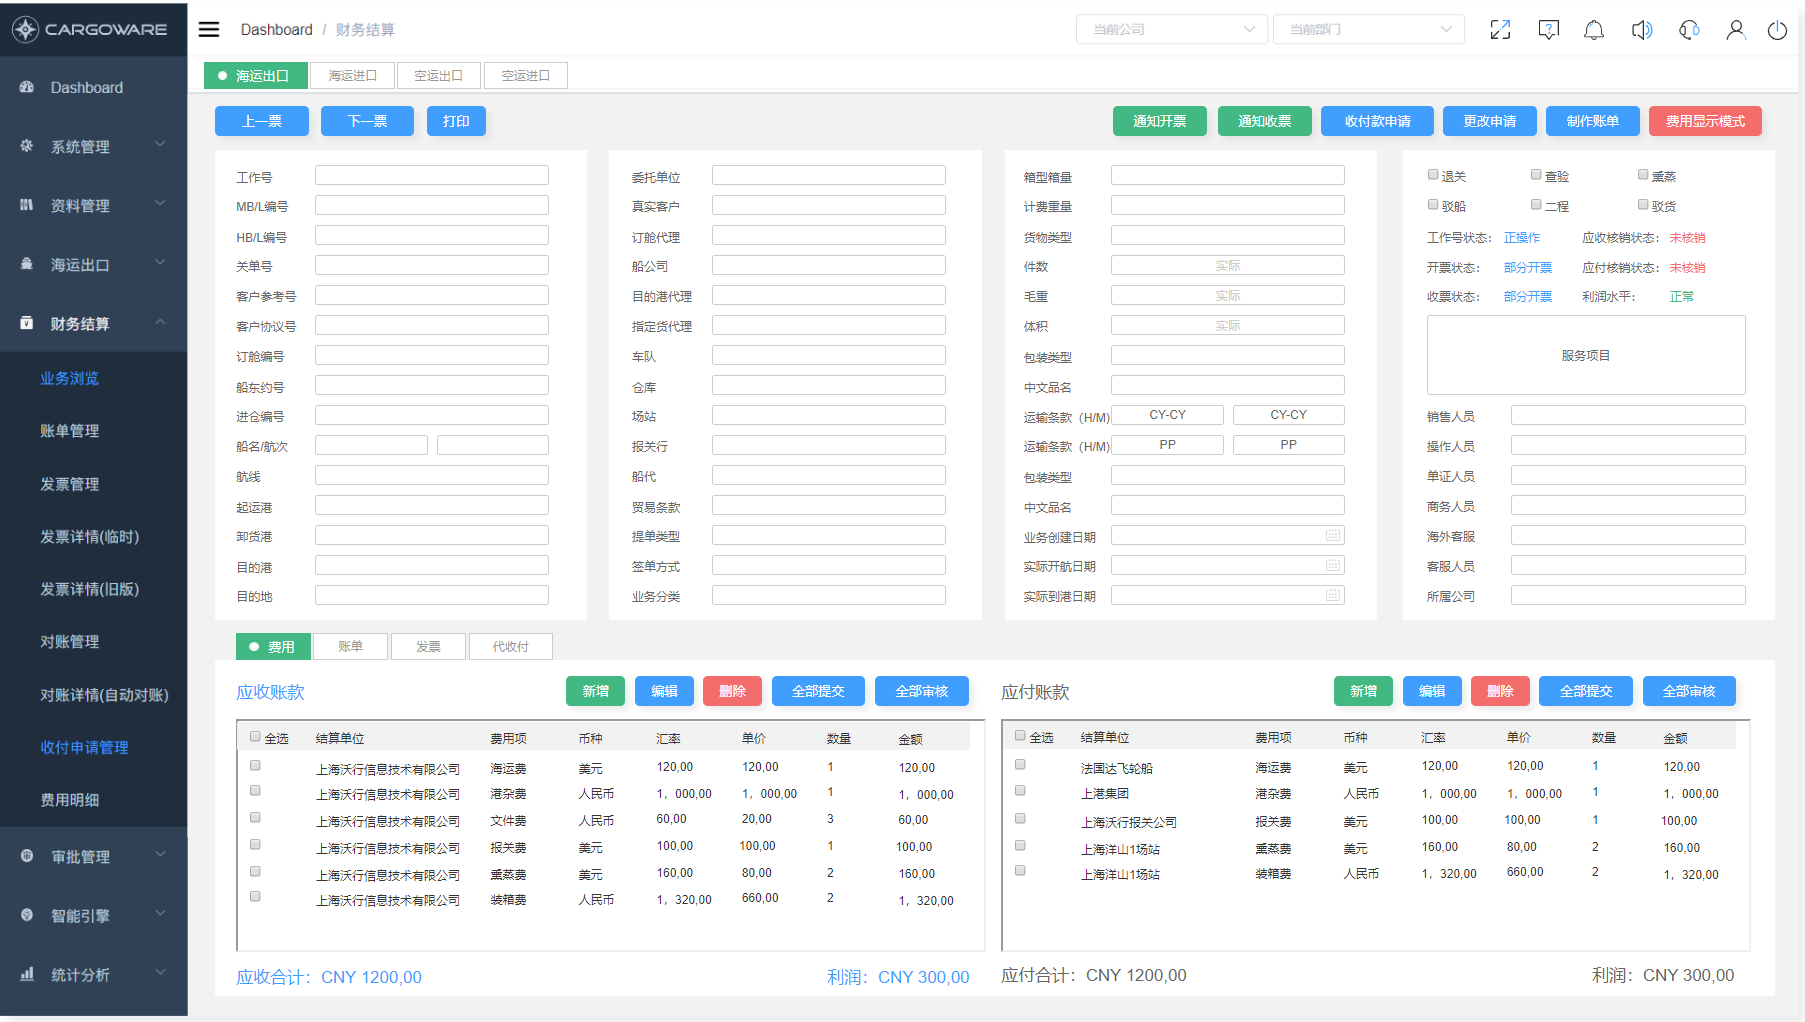1805x1022 pixels.
Task: Click the hamburger menu collapse icon
Action: coord(208,29)
